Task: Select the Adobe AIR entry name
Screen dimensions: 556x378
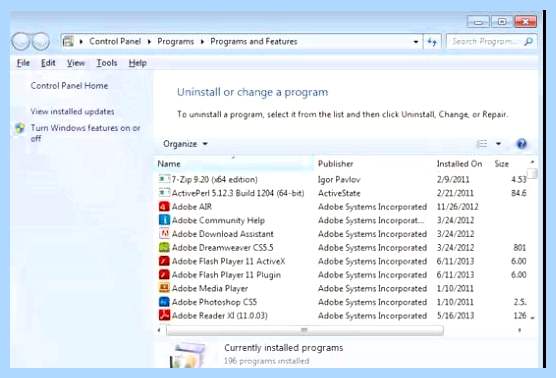Action: pos(192,206)
